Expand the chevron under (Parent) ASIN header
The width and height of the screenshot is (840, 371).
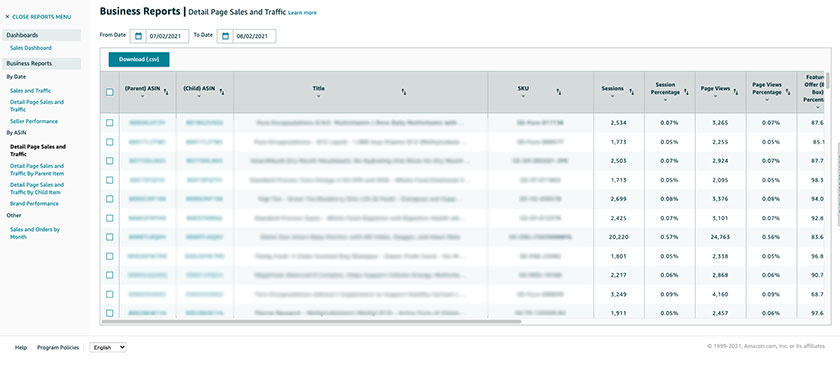click(x=142, y=96)
